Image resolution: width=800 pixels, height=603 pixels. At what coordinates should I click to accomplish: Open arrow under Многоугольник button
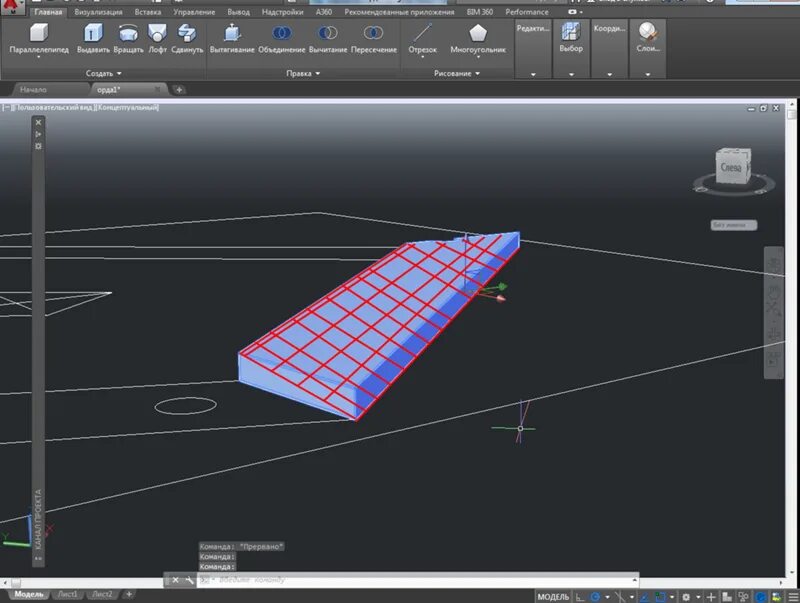pos(478,57)
